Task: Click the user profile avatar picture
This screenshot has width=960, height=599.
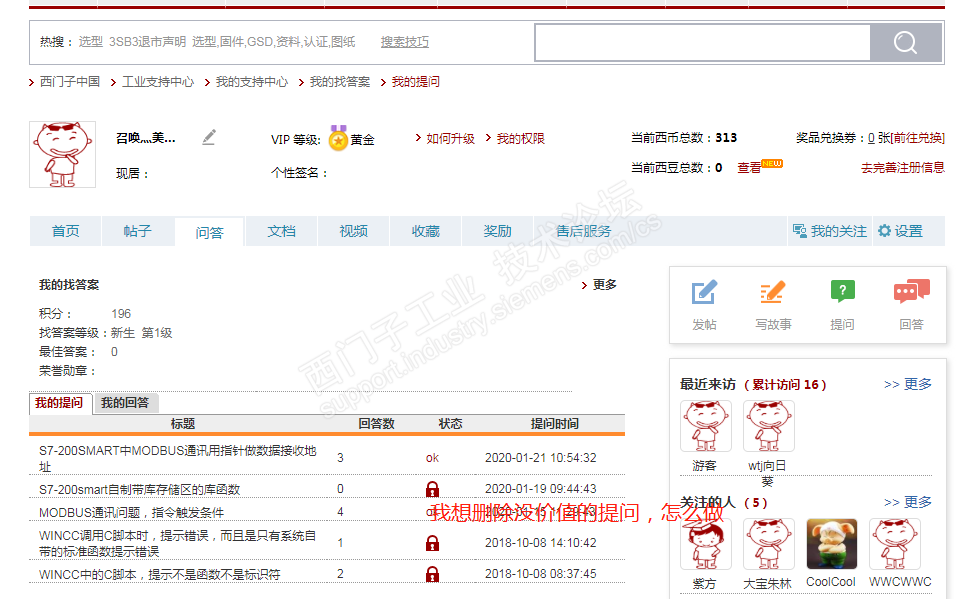Action: [62, 154]
